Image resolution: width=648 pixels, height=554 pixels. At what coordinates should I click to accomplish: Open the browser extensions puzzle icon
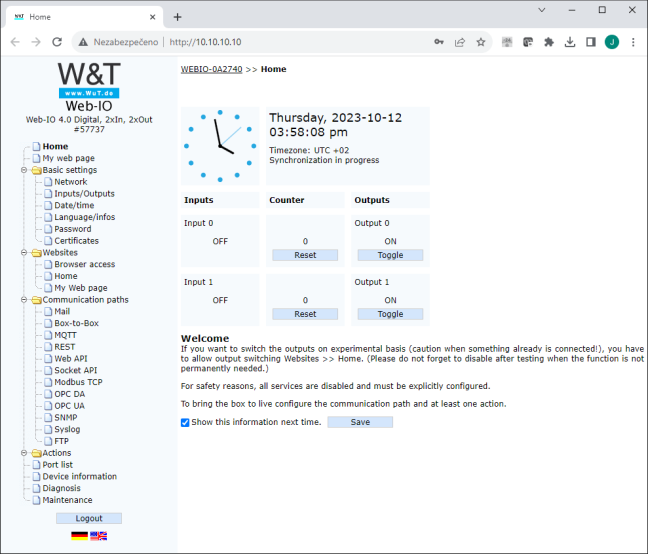click(549, 42)
